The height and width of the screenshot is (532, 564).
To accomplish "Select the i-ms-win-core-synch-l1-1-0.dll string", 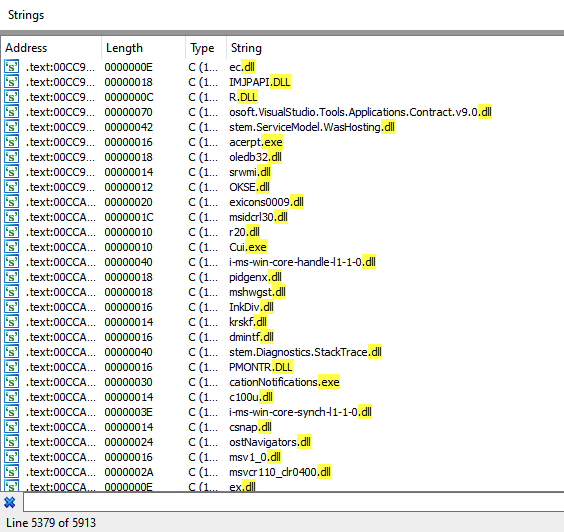I will coord(300,412).
